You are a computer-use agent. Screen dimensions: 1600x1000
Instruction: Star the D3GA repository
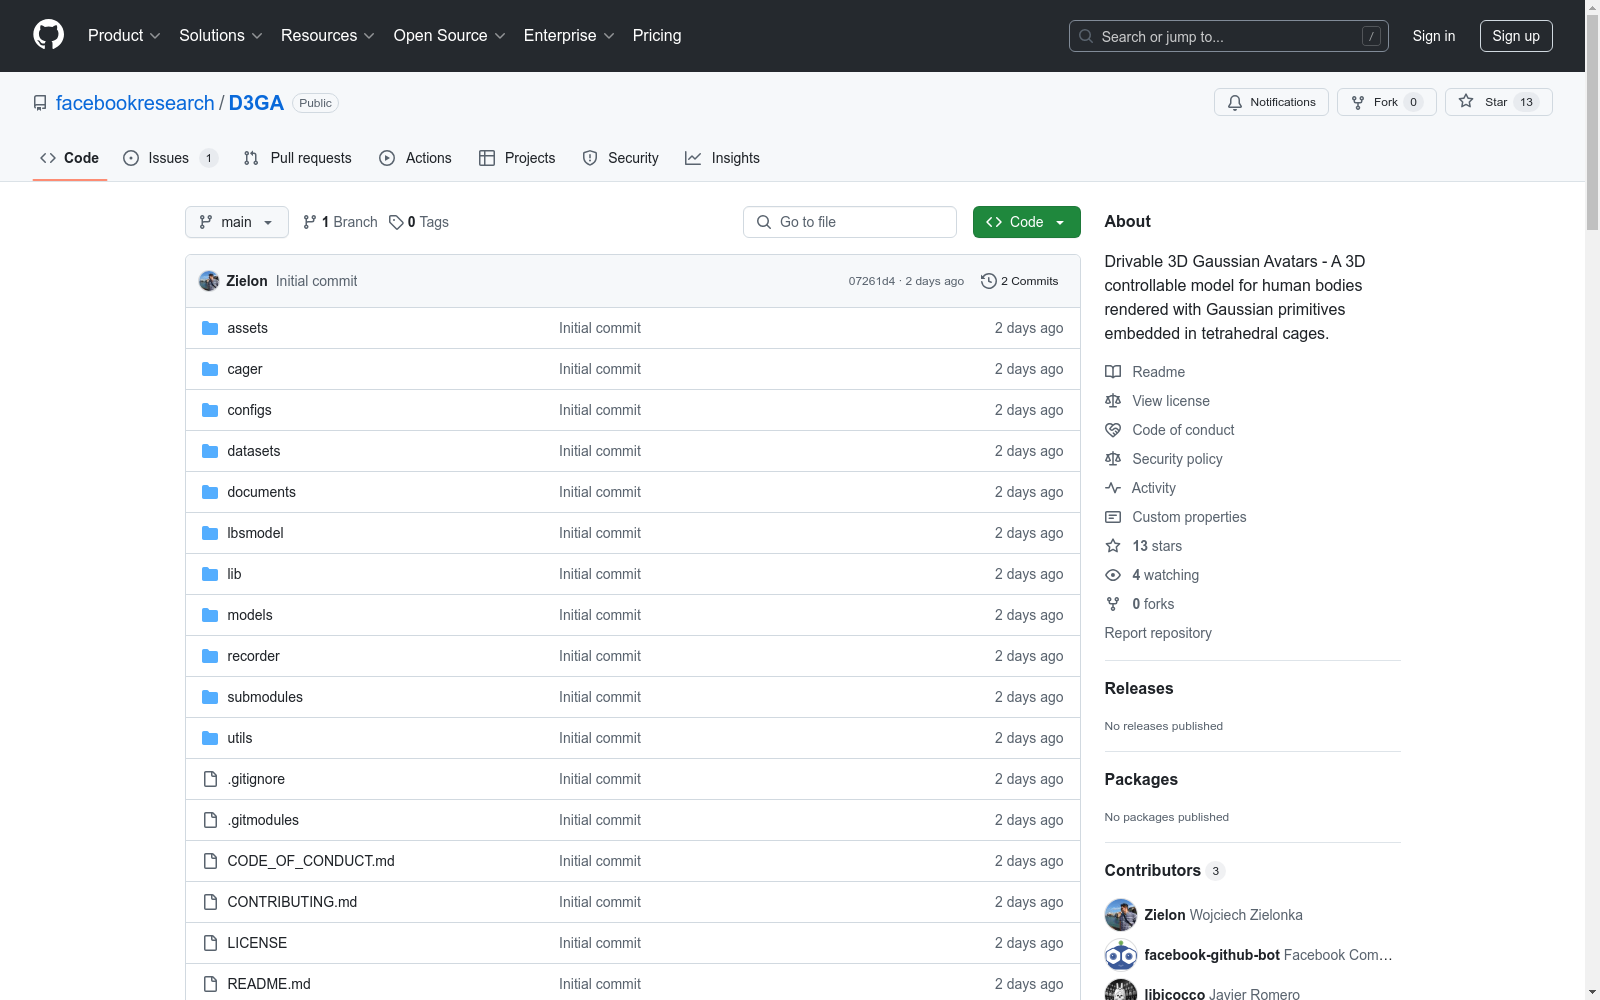(1498, 102)
